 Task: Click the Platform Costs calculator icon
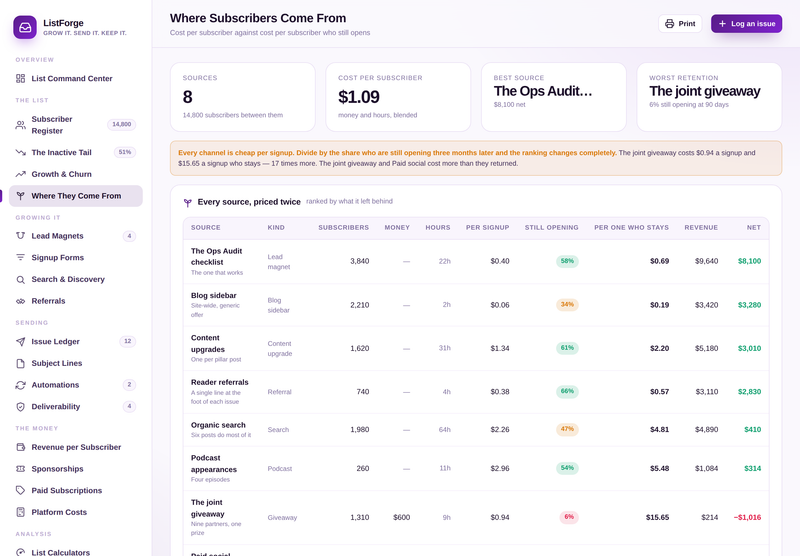[20, 512]
